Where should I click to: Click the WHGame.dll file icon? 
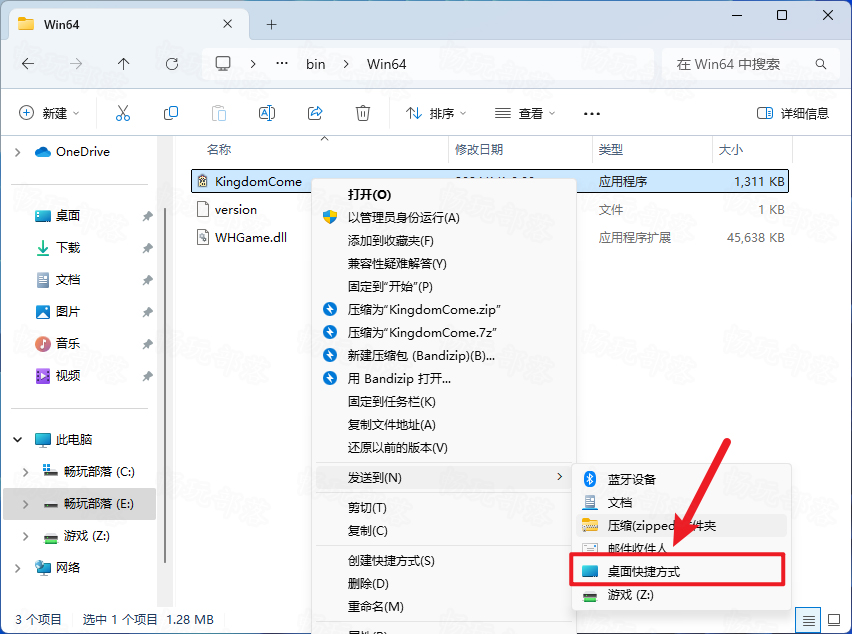click(203, 237)
